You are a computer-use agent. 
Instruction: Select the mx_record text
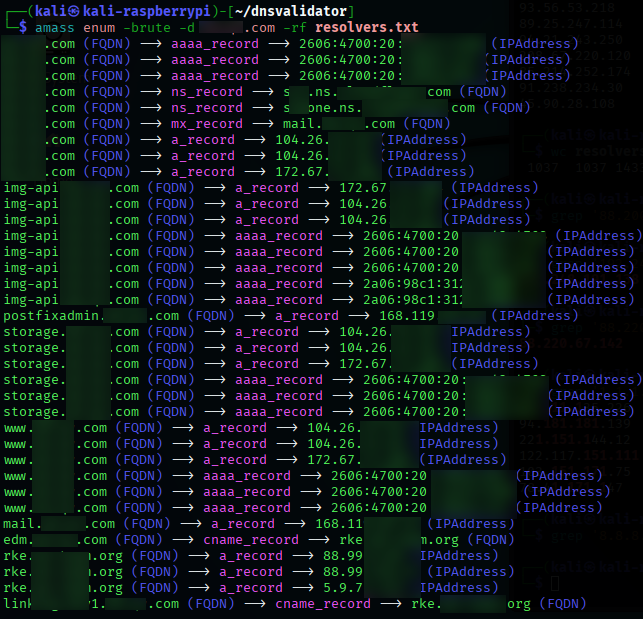pos(207,124)
